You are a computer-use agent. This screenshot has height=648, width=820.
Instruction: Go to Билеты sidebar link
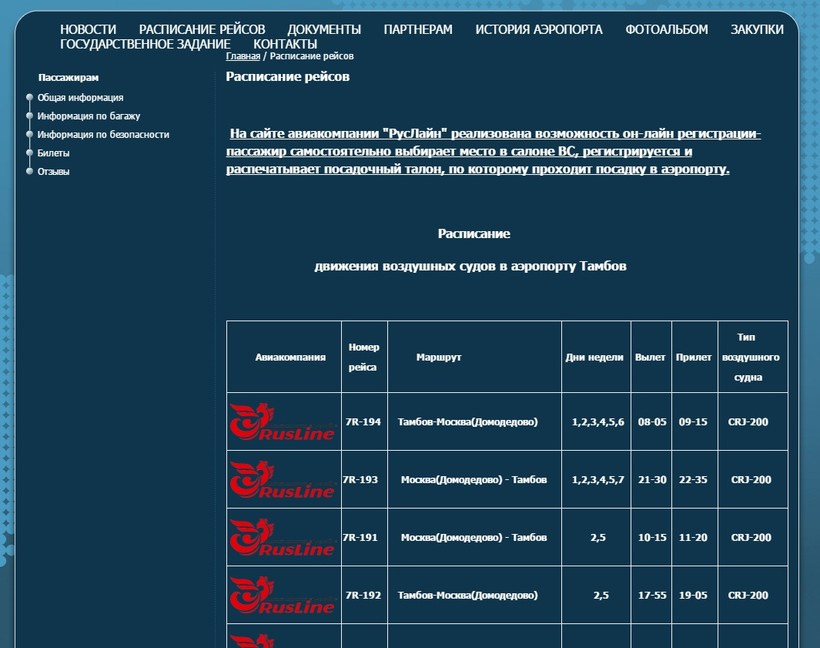click(x=53, y=153)
